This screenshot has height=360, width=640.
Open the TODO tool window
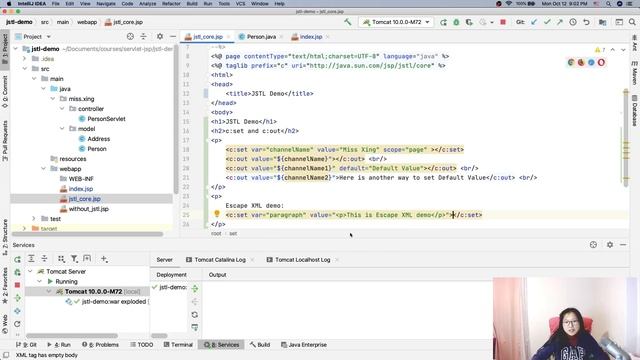142,344
